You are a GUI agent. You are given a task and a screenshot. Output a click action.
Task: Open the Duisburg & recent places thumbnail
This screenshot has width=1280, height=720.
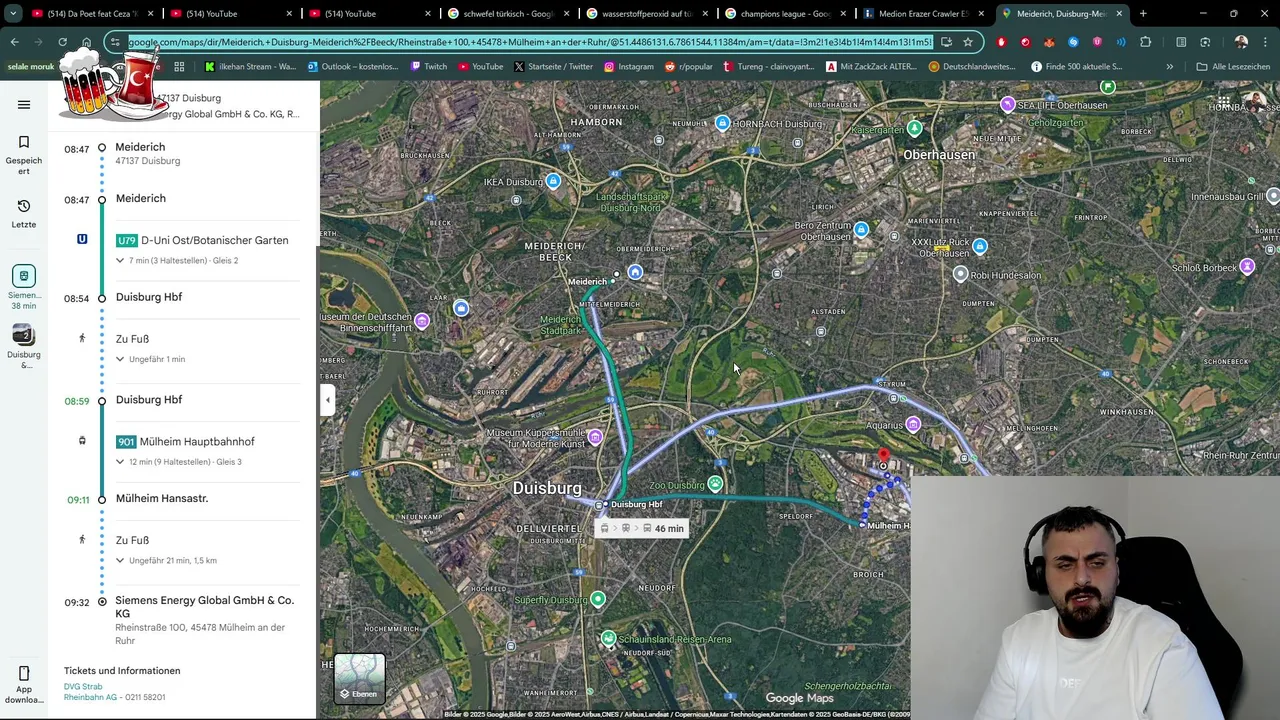24,346
